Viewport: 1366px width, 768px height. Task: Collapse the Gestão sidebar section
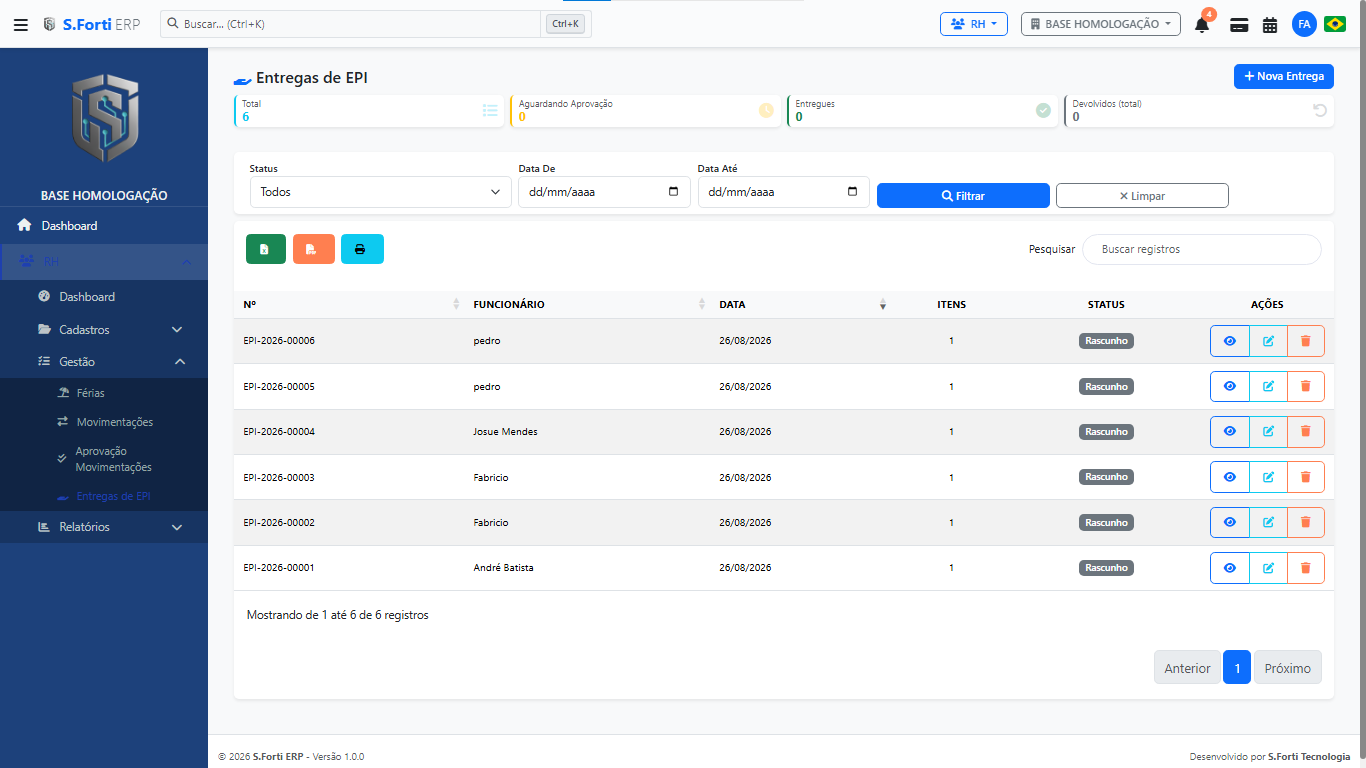click(104, 362)
